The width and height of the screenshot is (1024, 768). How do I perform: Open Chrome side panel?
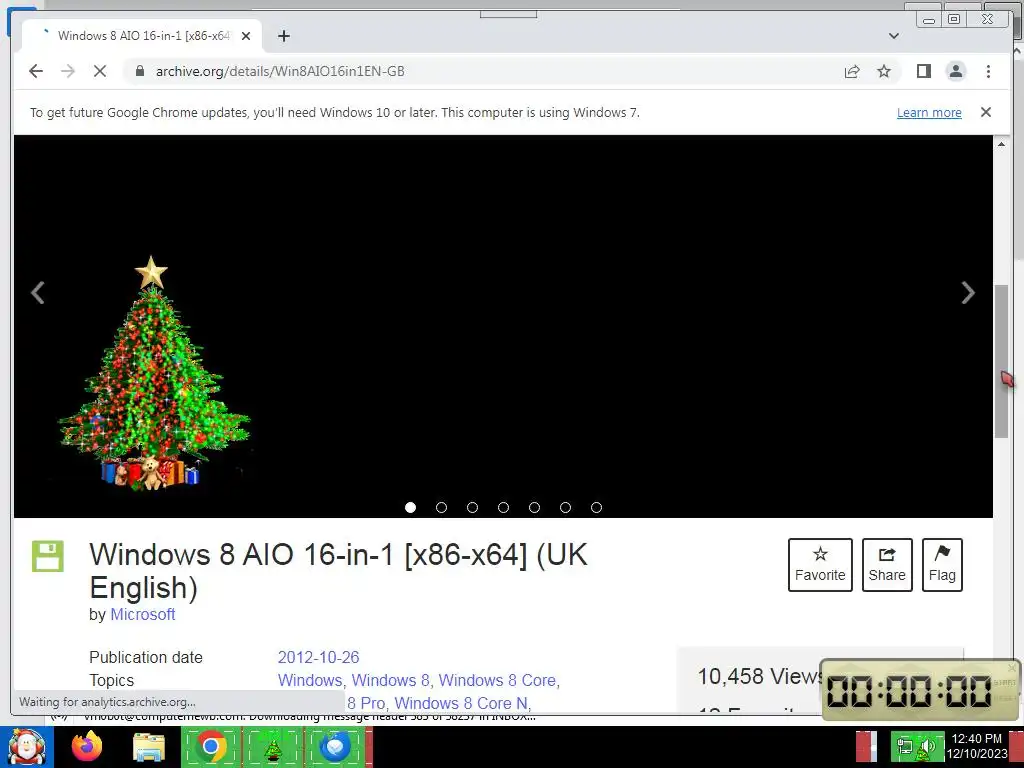coord(923,71)
